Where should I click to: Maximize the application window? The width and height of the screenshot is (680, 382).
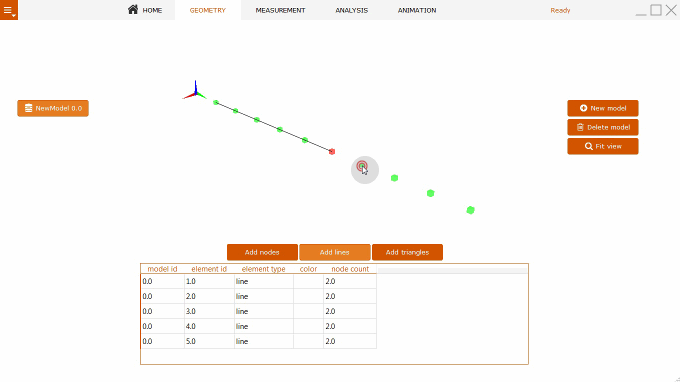pyautogui.click(x=656, y=10)
